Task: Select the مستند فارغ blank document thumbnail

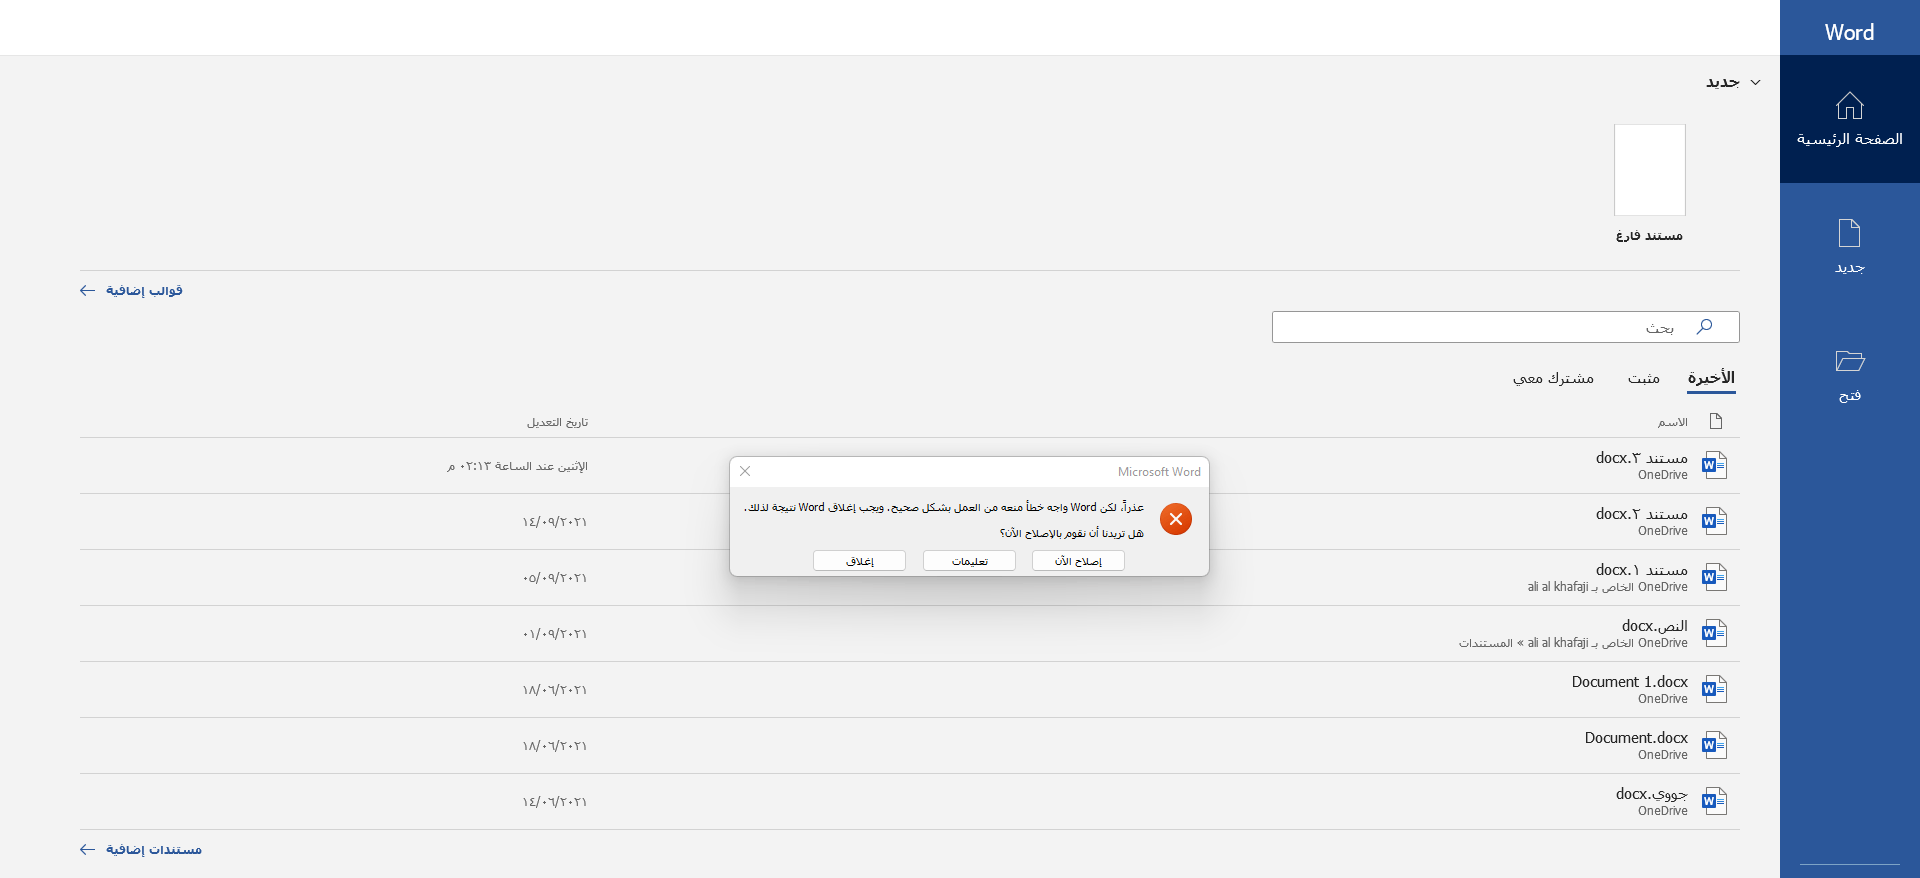Action: [1649, 170]
